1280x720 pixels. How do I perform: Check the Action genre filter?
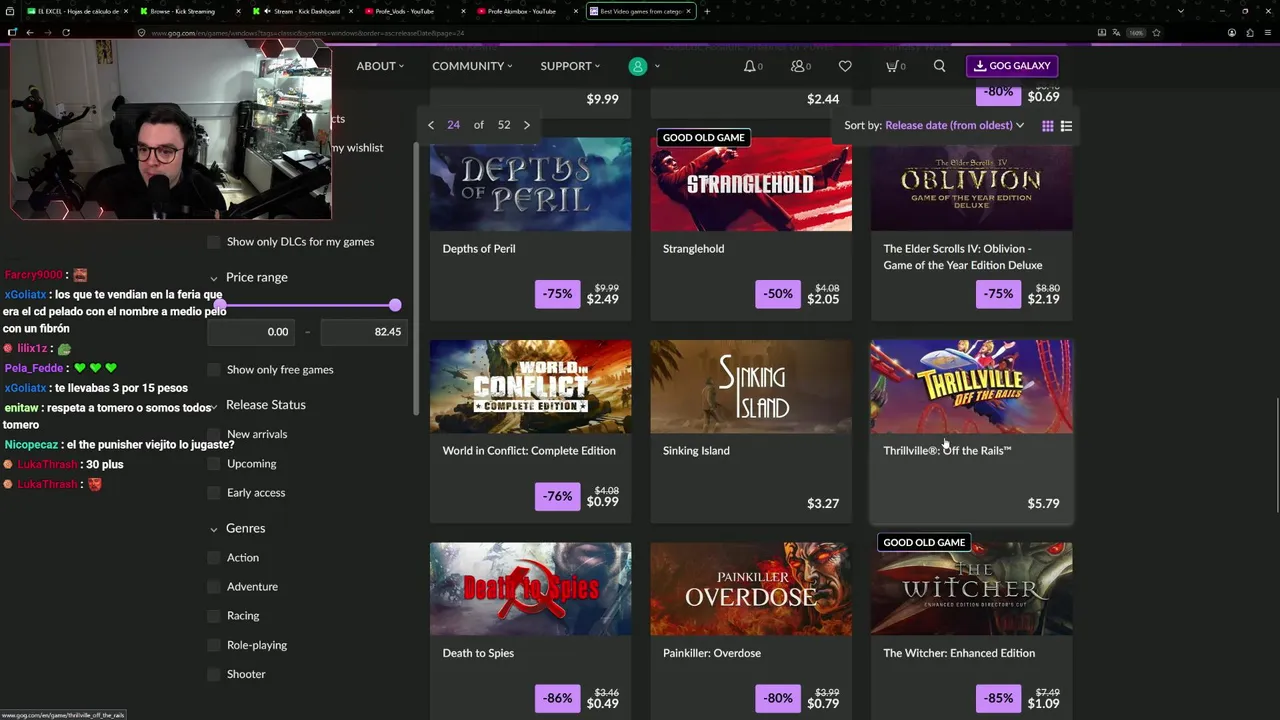(x=214, y=558)
